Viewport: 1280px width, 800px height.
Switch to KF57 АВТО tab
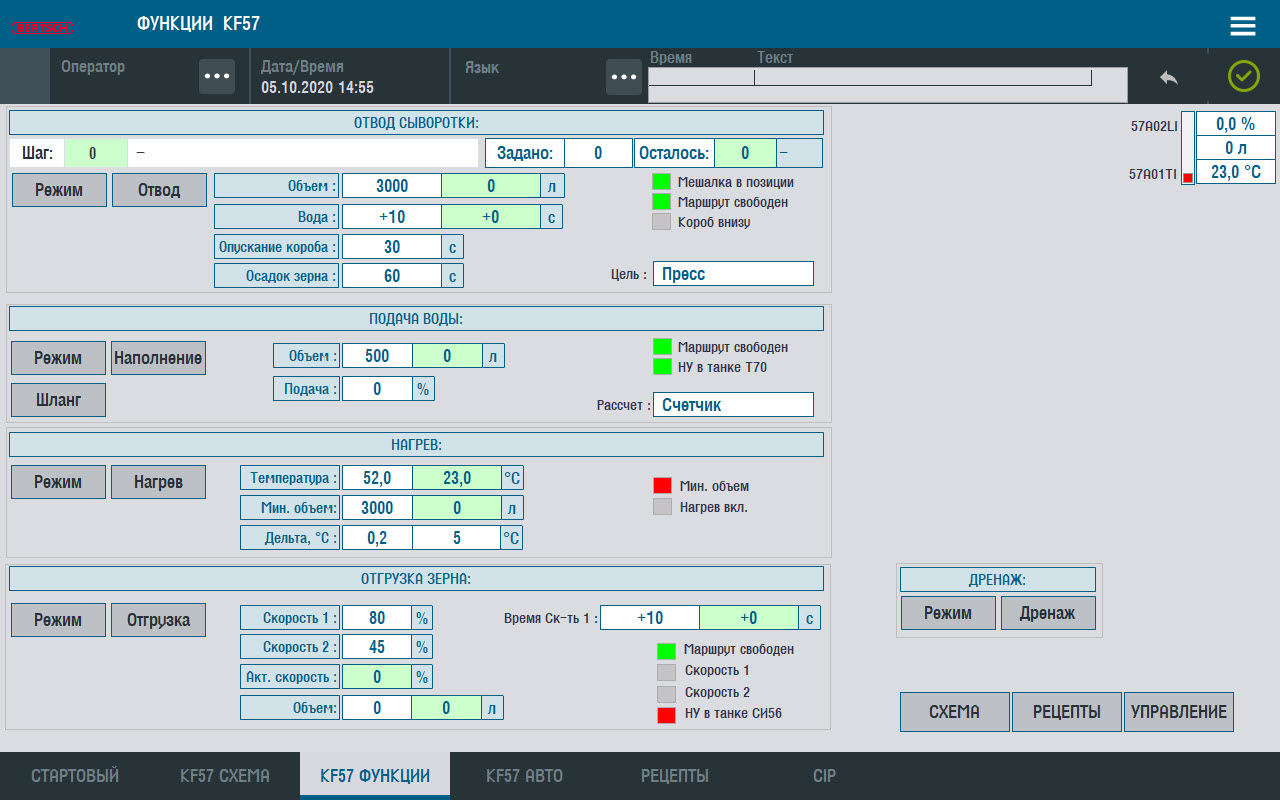pyautogui.click(x=524, y=776)
